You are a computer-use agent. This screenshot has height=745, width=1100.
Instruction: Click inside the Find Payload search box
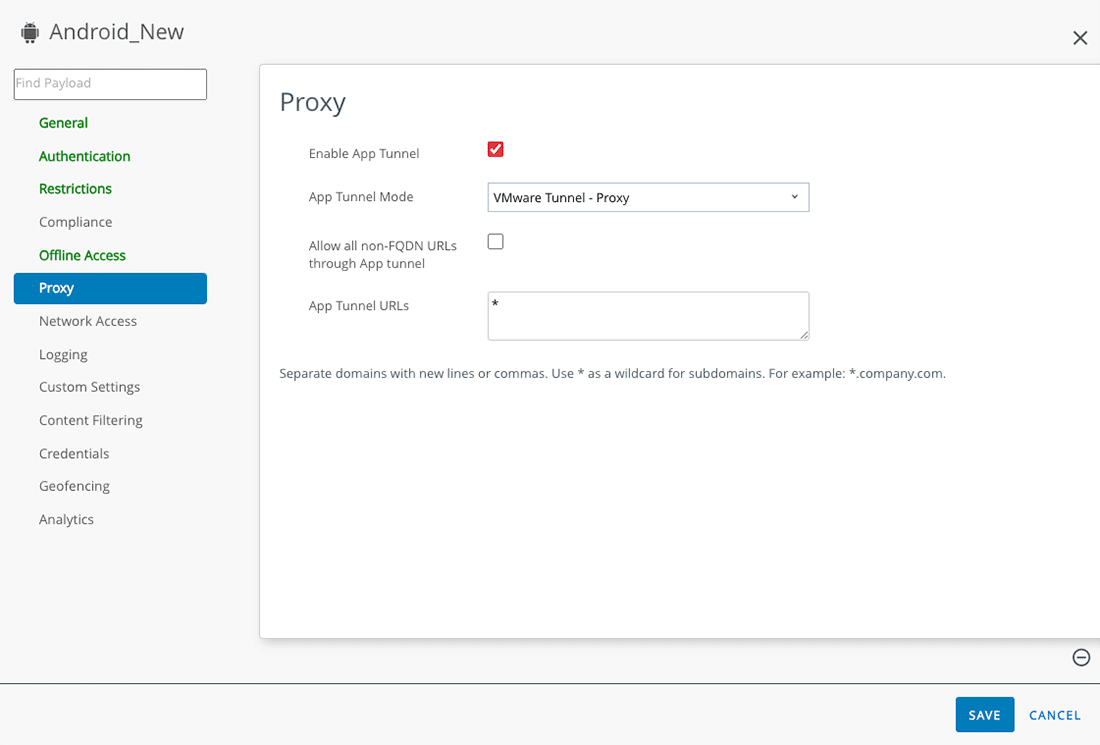pos(110,84)
